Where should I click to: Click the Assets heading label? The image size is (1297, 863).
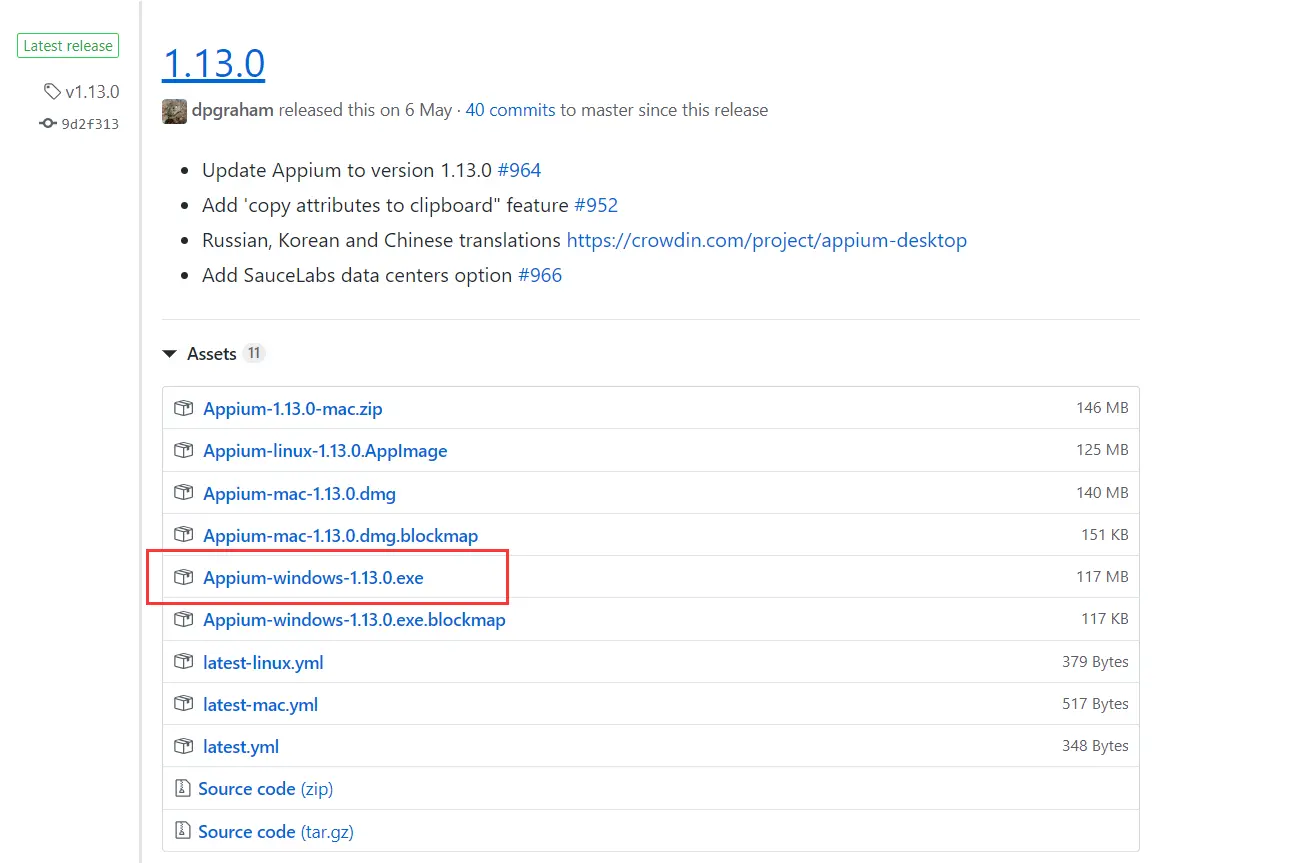point(212,354)
